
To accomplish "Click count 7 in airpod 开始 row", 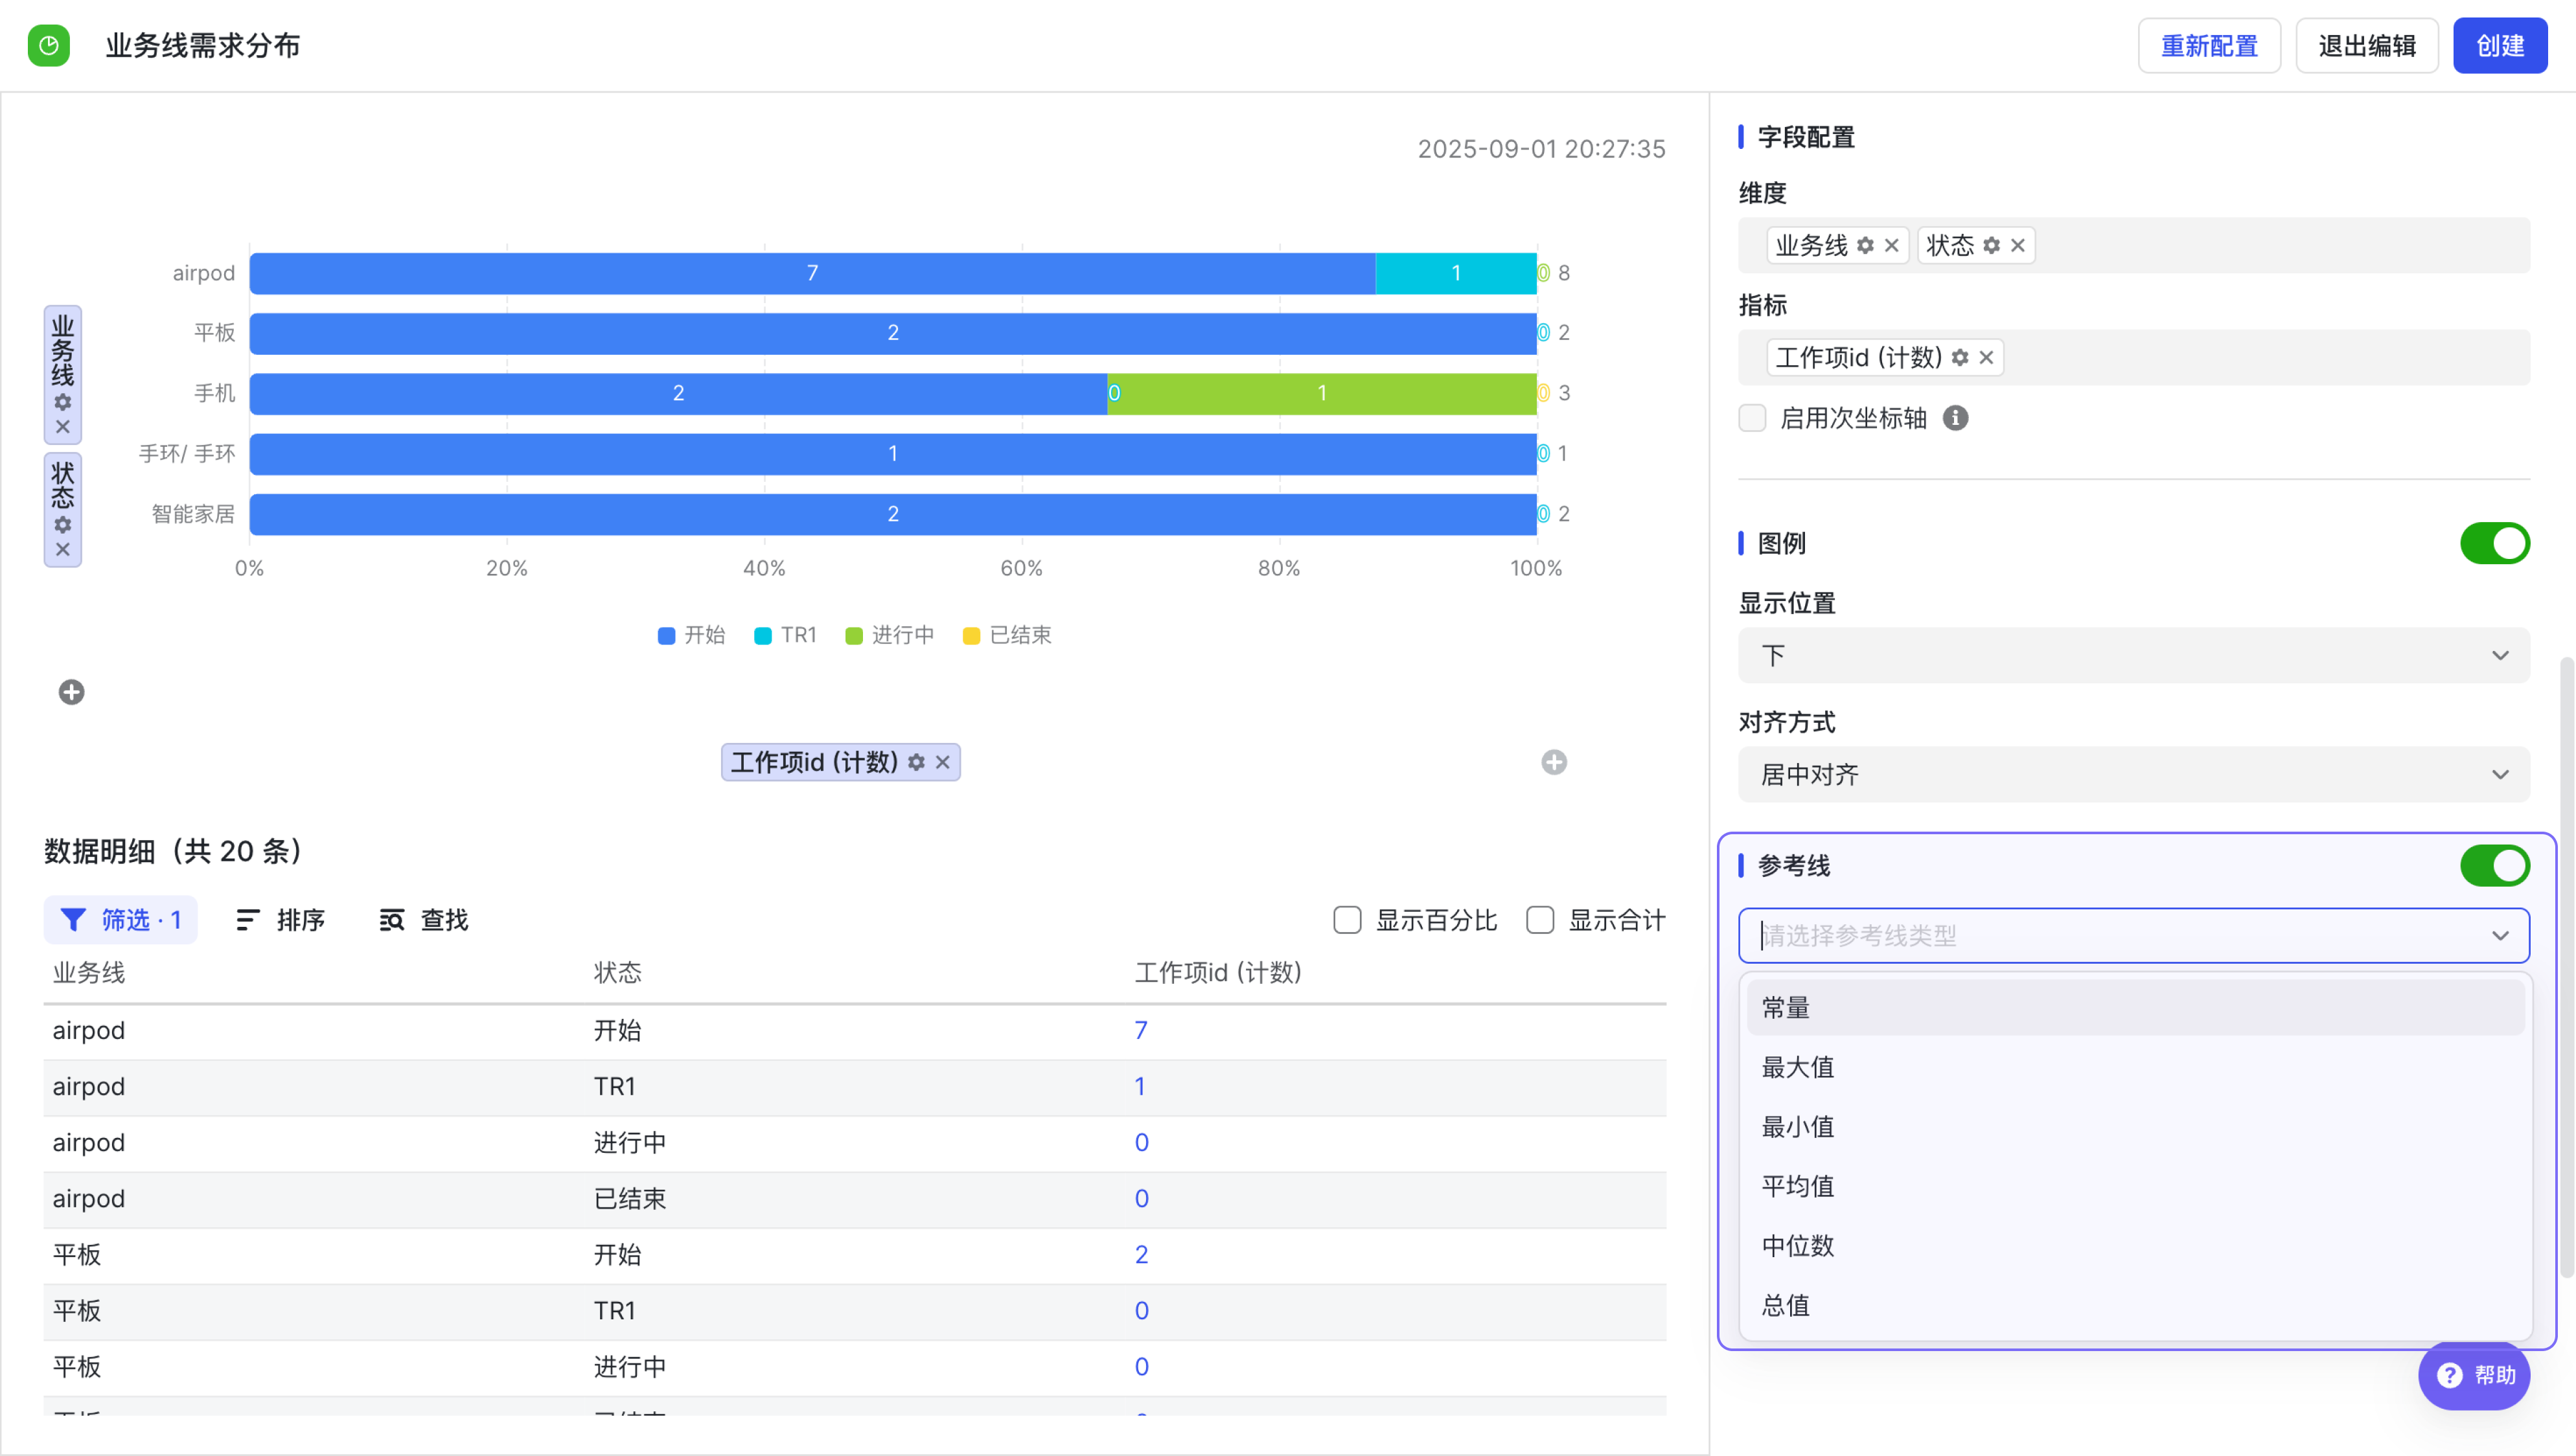I will point(1141,1031).
